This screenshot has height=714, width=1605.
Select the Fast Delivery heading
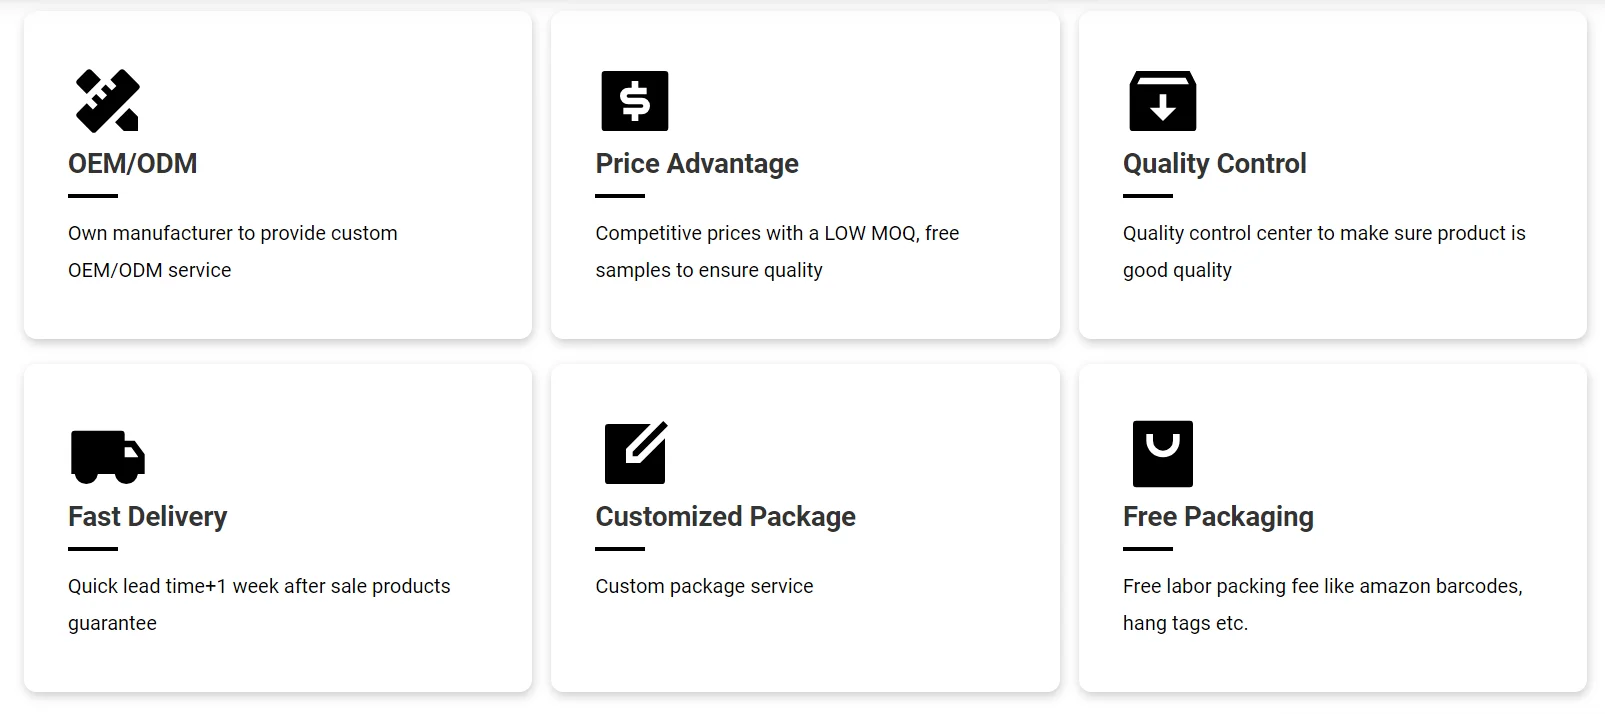[147, 517]
